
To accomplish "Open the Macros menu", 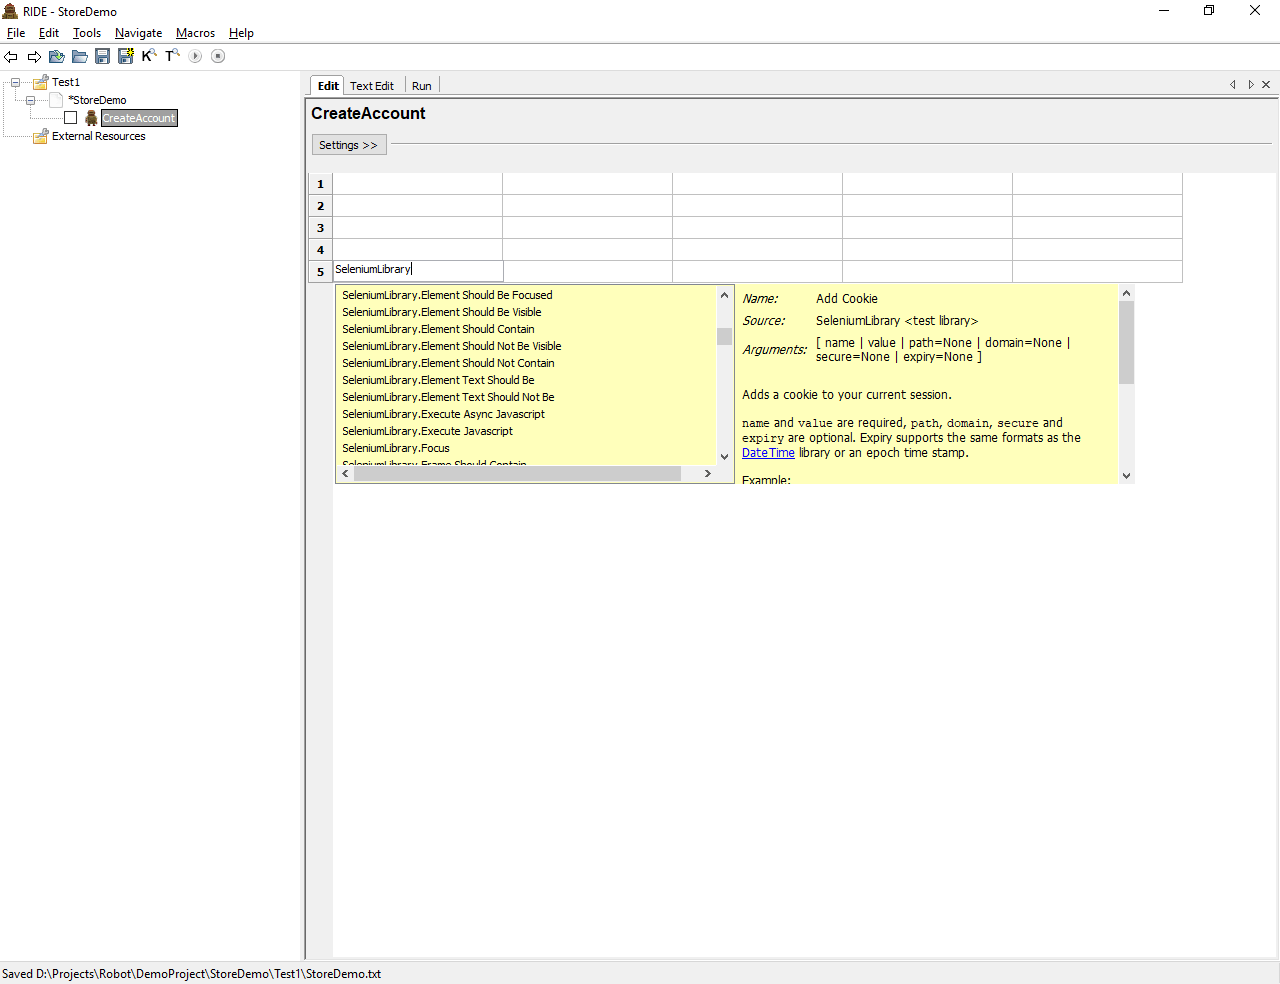I will 195,33.
